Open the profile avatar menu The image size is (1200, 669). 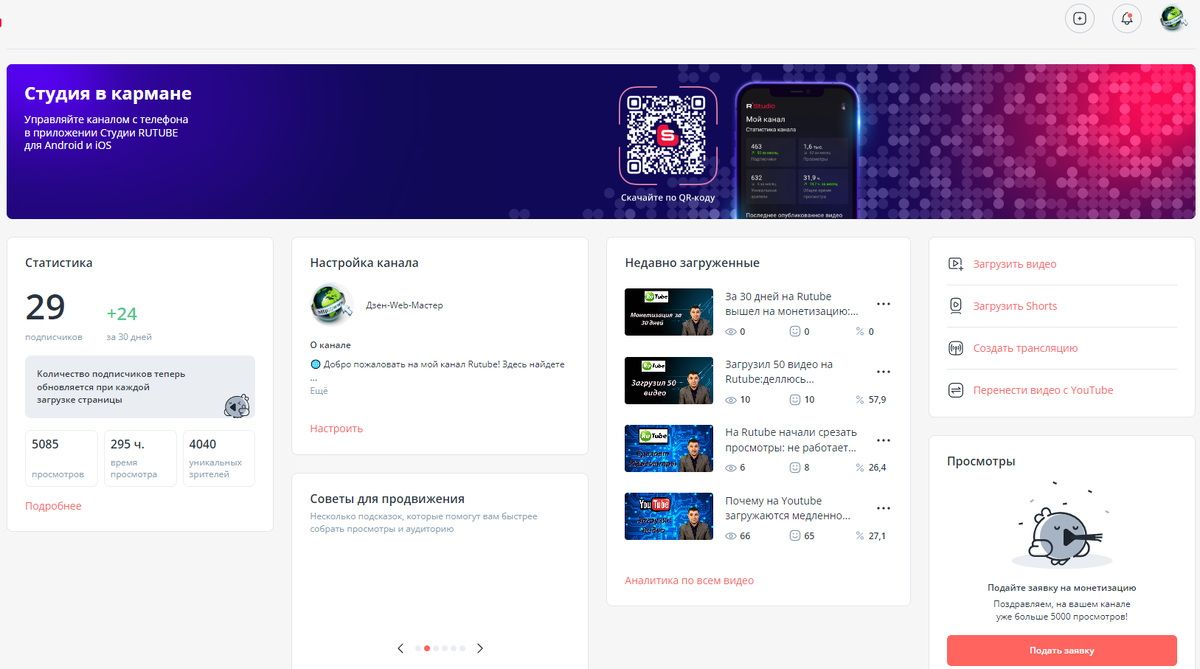point(1174,18)
